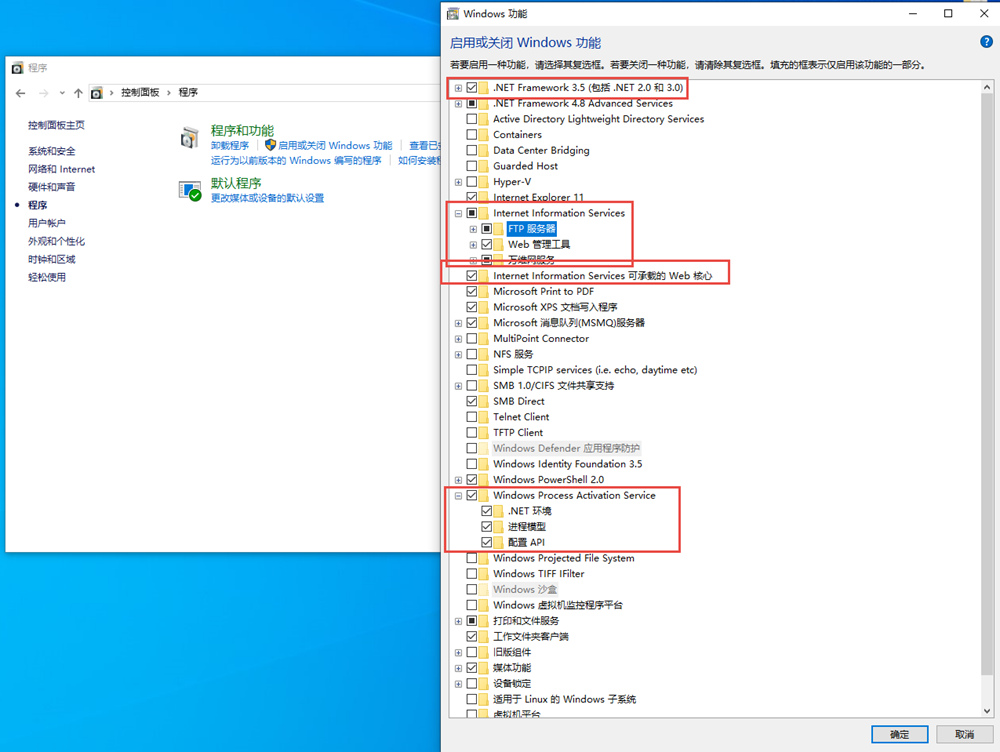Click the Windows Features title bar icon
Image resolution: width=1000 pixels, height=752 pixels.
point(453,14)
